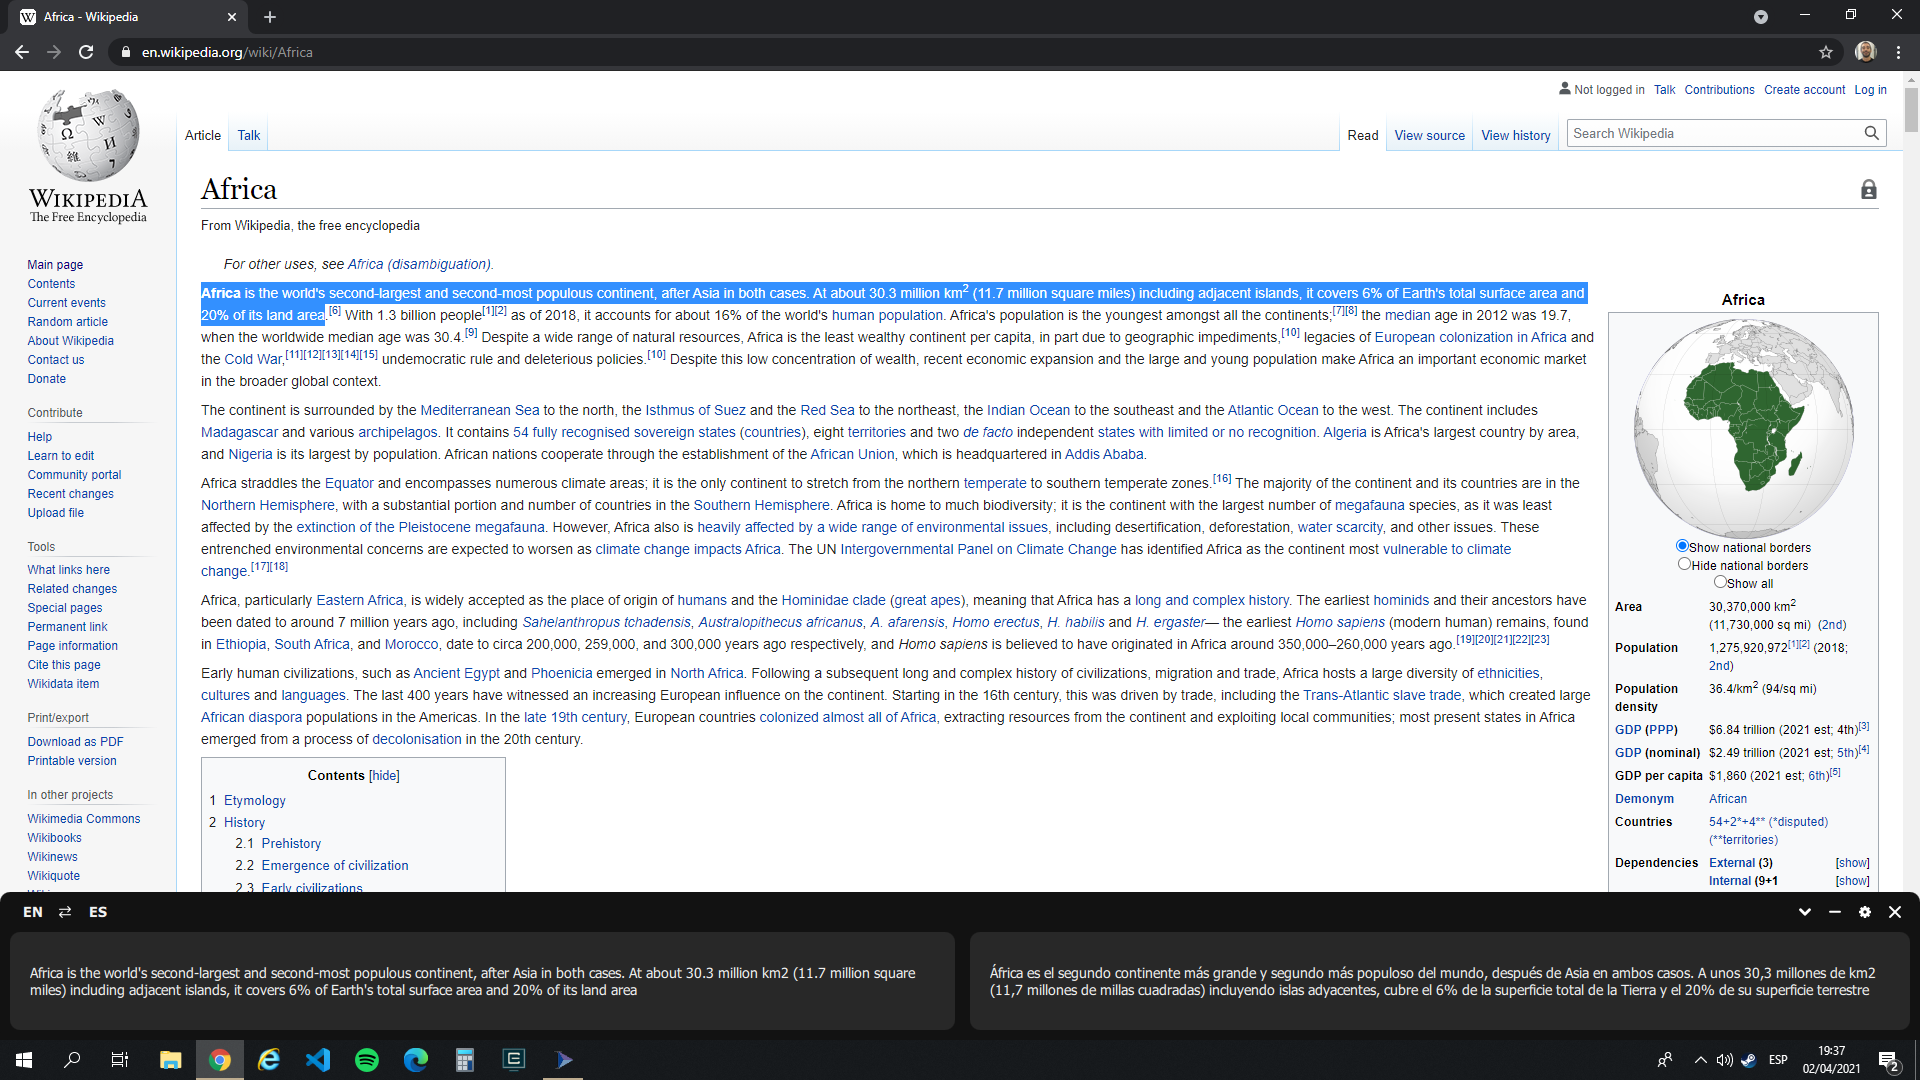Open the Create account link
Viewport: 1920px width, 1080px height.
pos(1804,90)
